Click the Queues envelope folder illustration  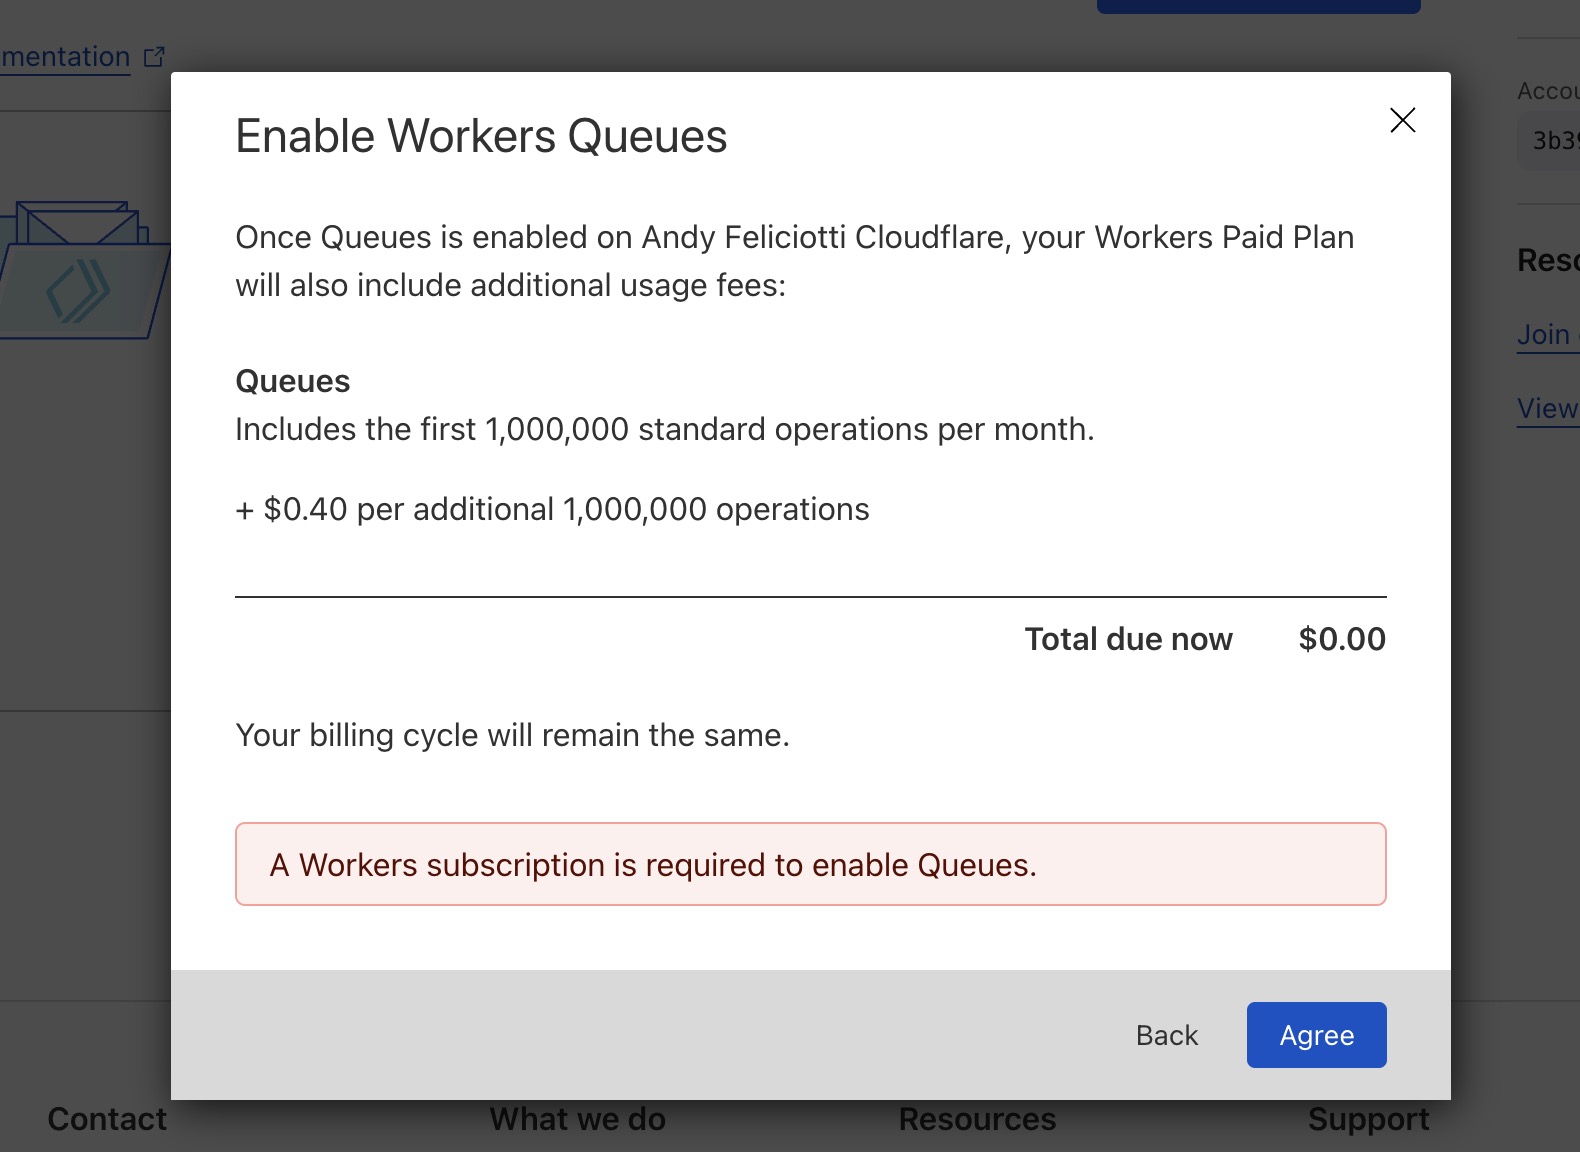pos(80,272)
